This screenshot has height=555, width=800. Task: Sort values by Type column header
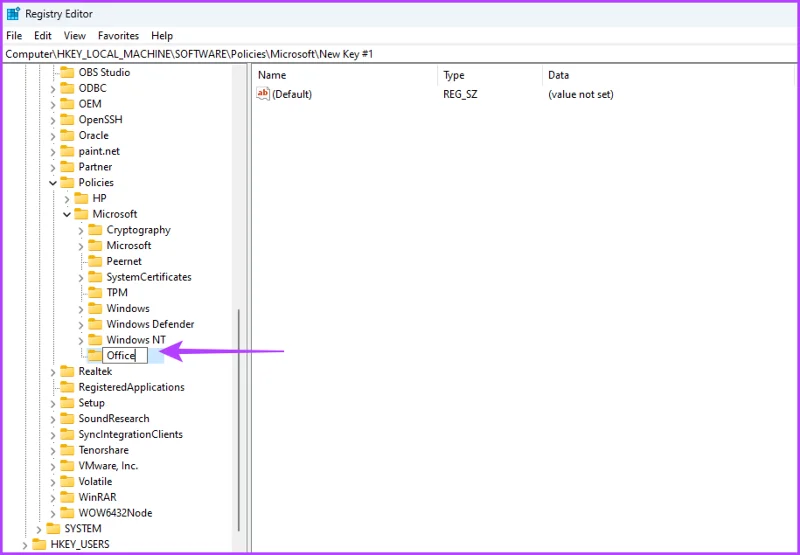(490, 75)
